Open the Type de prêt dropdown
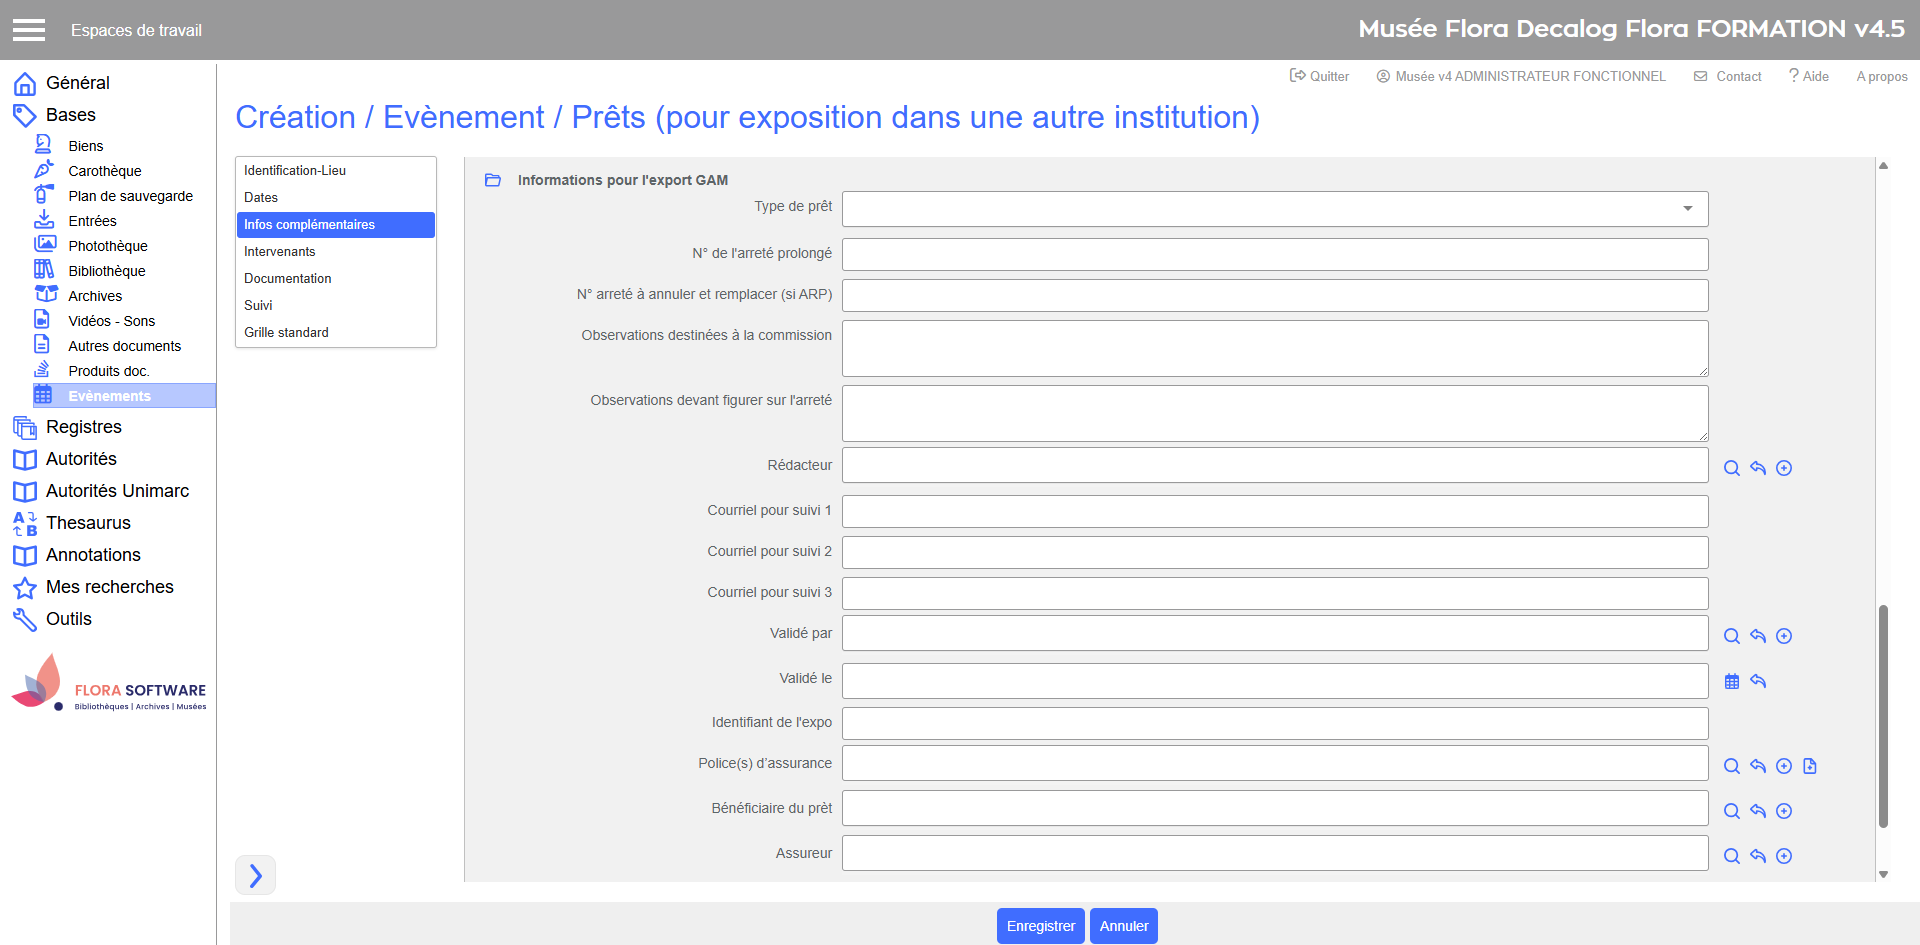 [1275, 209]
